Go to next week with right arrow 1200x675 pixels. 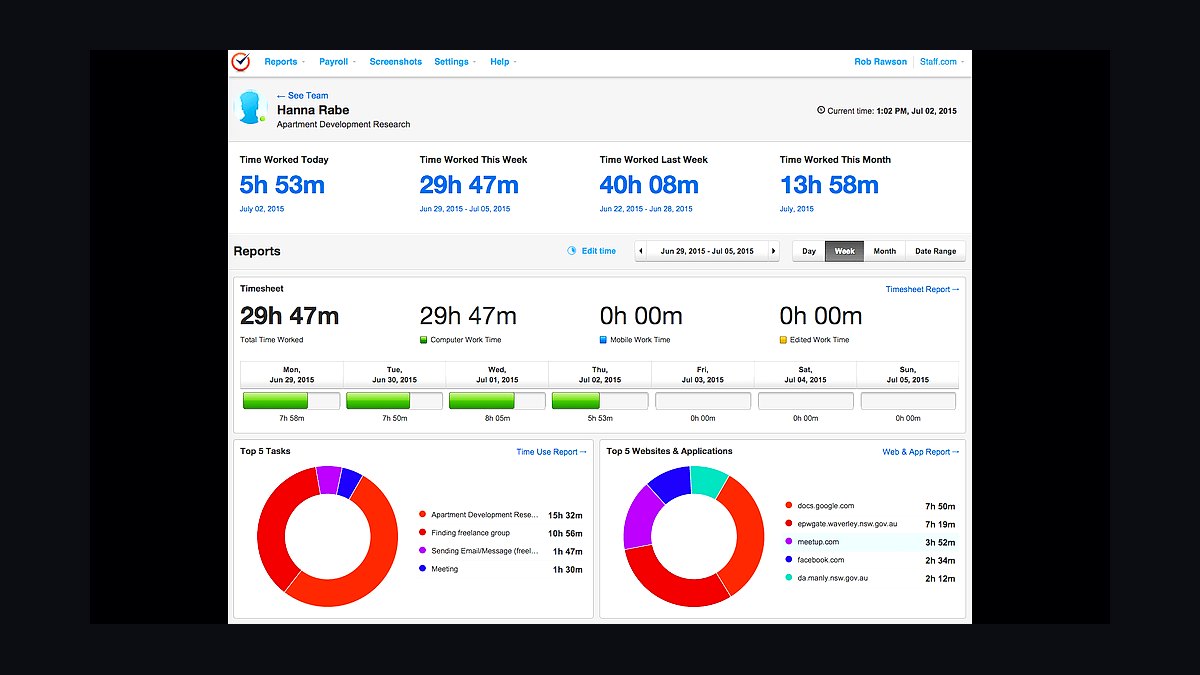773,251
